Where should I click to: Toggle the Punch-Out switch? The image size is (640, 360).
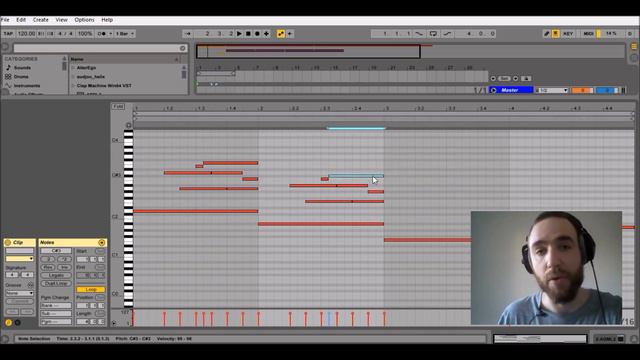tap(447, 34)
